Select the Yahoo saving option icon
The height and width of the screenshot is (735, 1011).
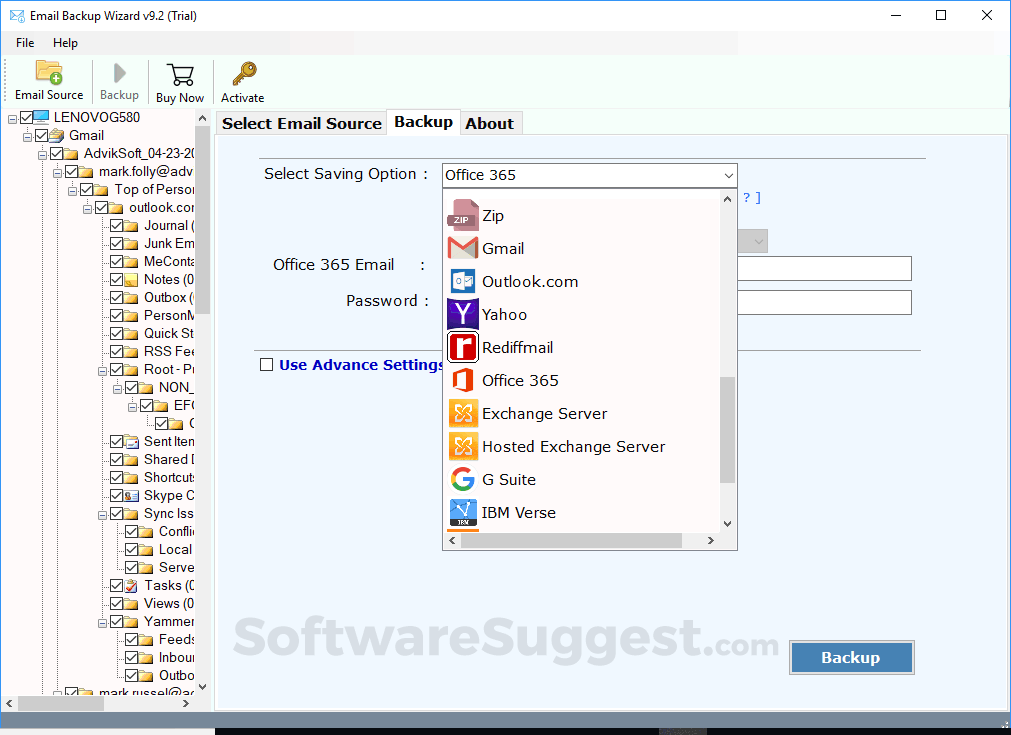click(x=462, y=314)
